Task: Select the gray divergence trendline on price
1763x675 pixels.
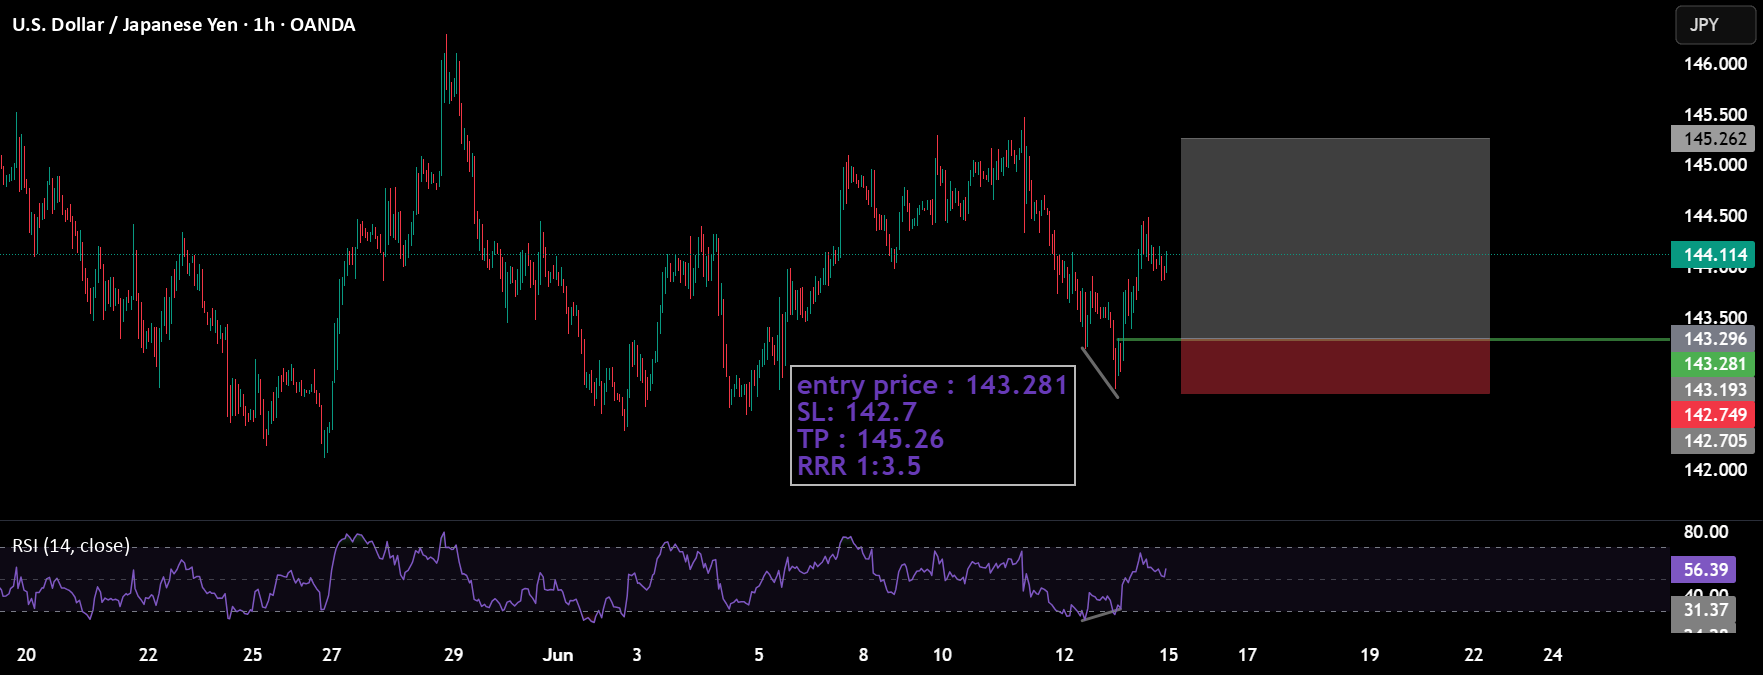Action: point(1100,372)
